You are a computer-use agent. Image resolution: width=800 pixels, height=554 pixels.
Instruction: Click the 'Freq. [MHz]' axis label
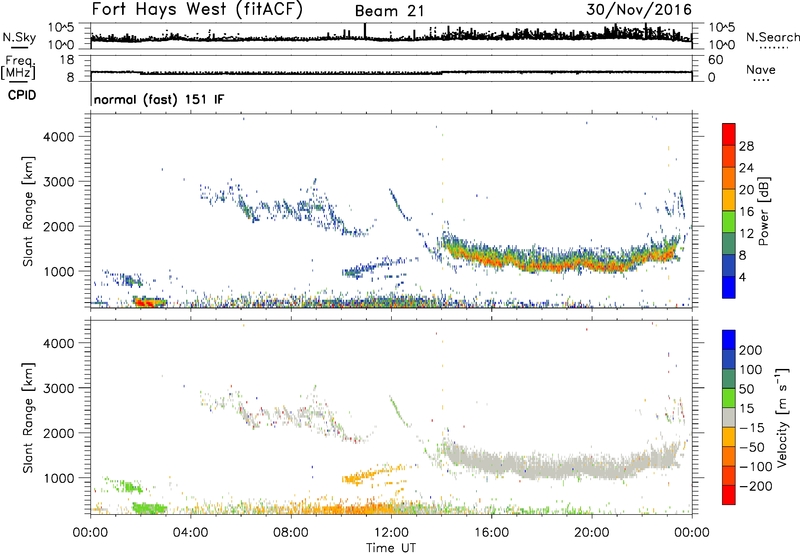pos(18,68)
